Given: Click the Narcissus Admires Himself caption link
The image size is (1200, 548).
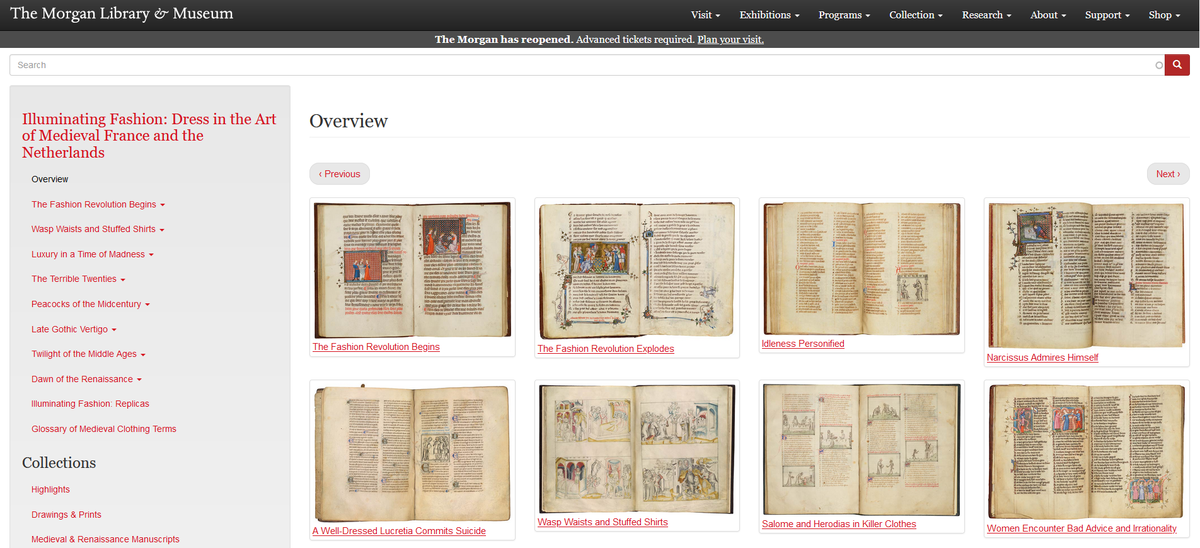Looking at the screenshot, I should (x=1042, y=357).
